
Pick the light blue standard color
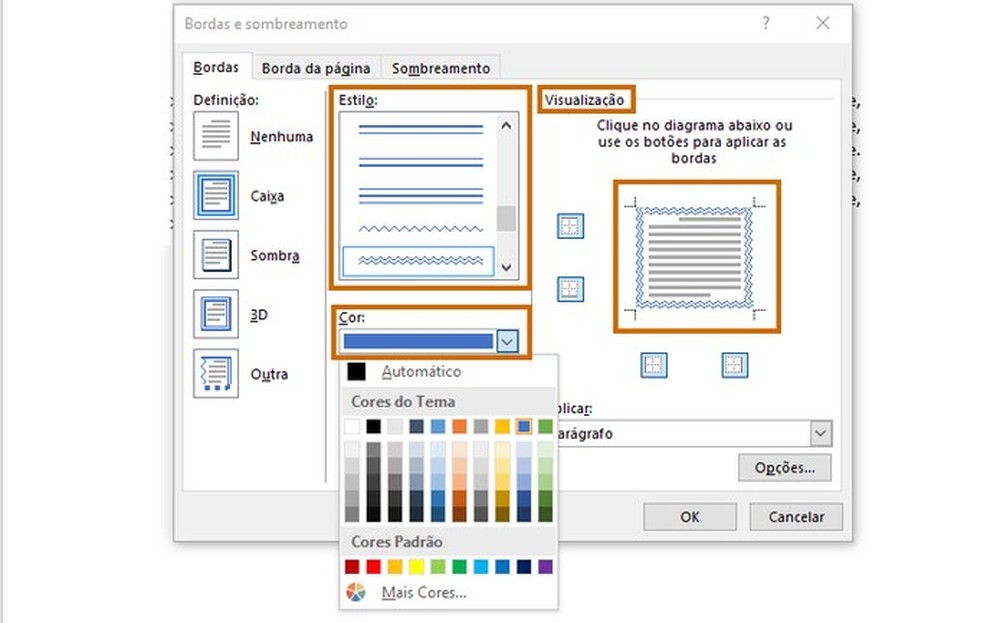[481, 566]
